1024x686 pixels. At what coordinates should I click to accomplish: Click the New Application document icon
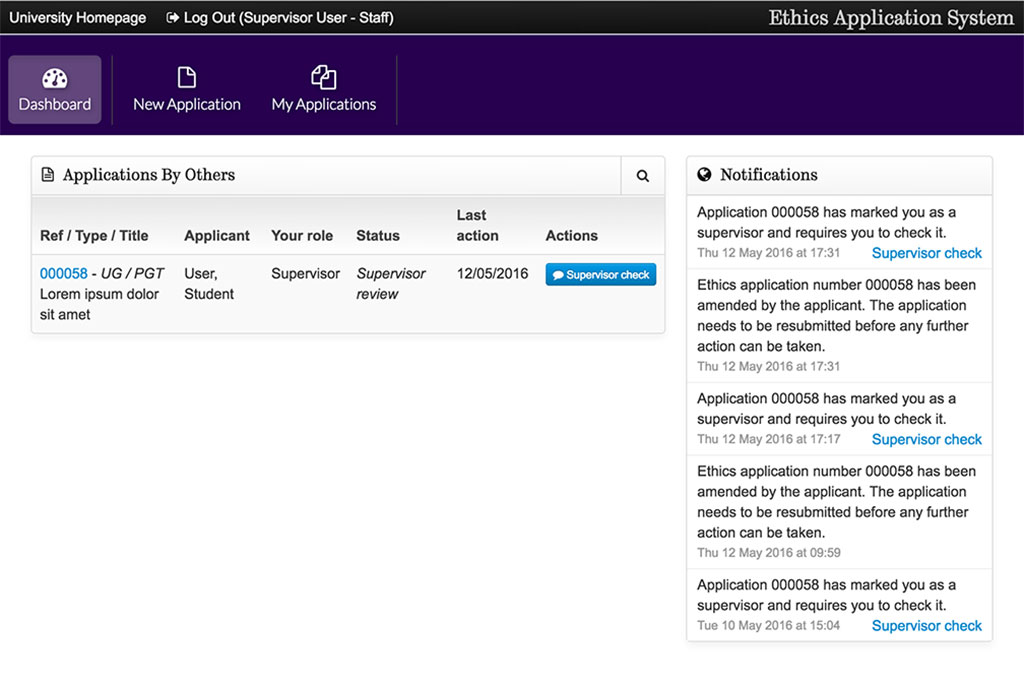[187, 77]
